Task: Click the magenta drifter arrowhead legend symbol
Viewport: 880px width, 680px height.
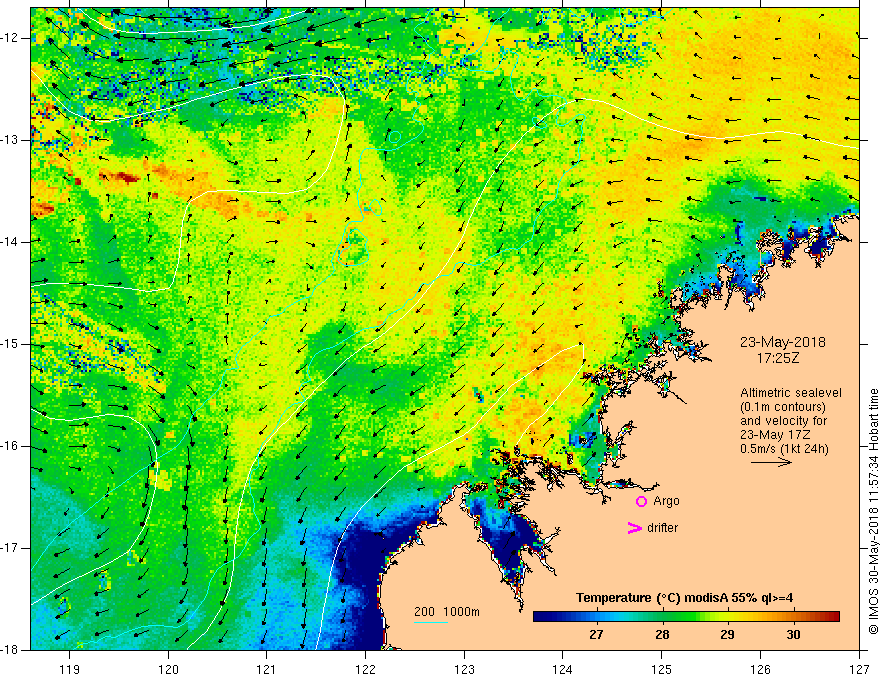Action: coord(634,528)
